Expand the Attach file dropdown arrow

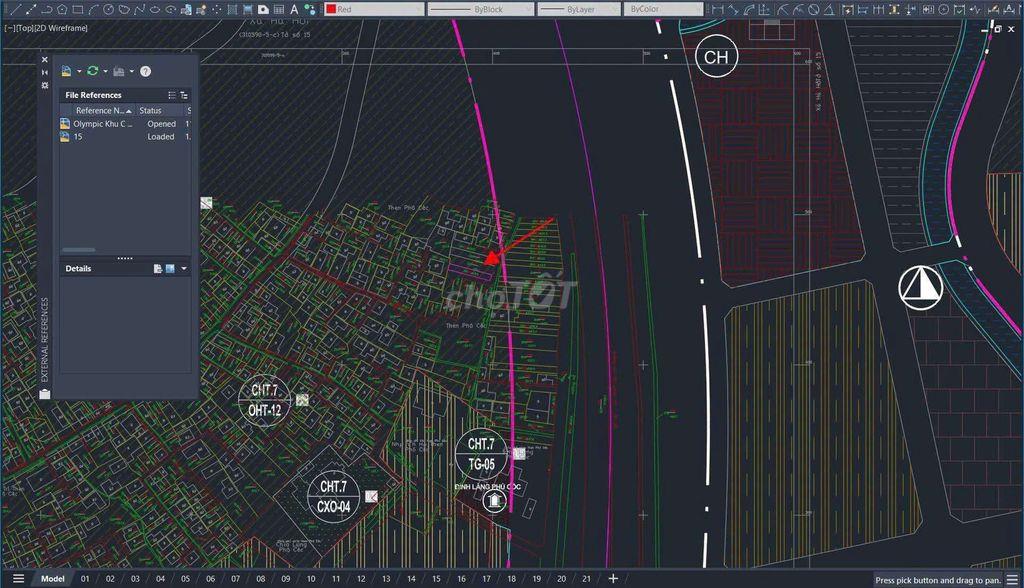click(x=79, y=71)
